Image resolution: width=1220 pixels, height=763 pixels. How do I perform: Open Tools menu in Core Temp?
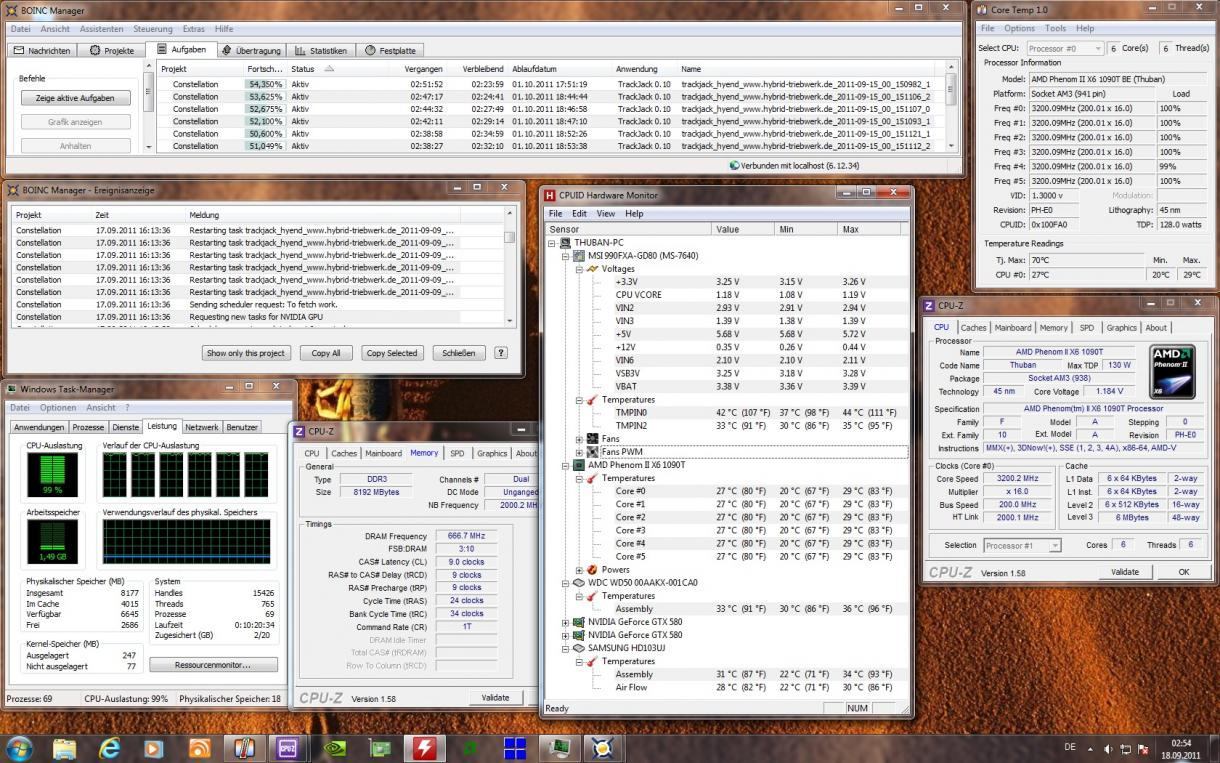click(x=1055, y=28)
